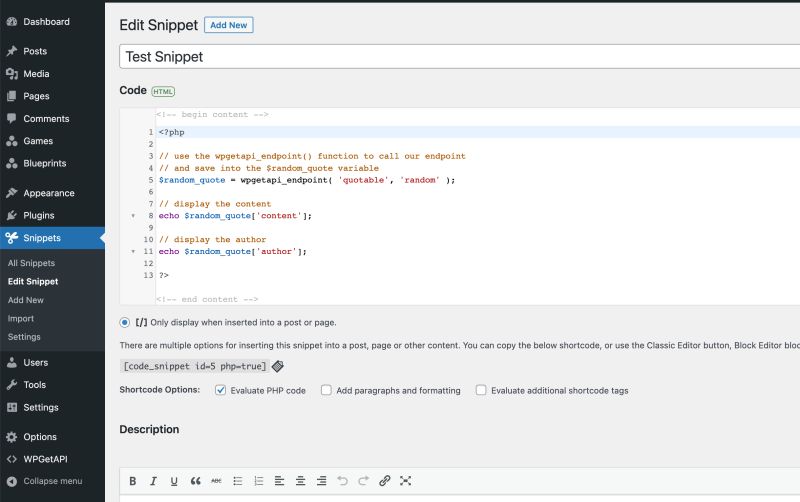Click the Appearance paintbrush icon
The height and width of the screenshot is (502, 800).
point(12,193)
